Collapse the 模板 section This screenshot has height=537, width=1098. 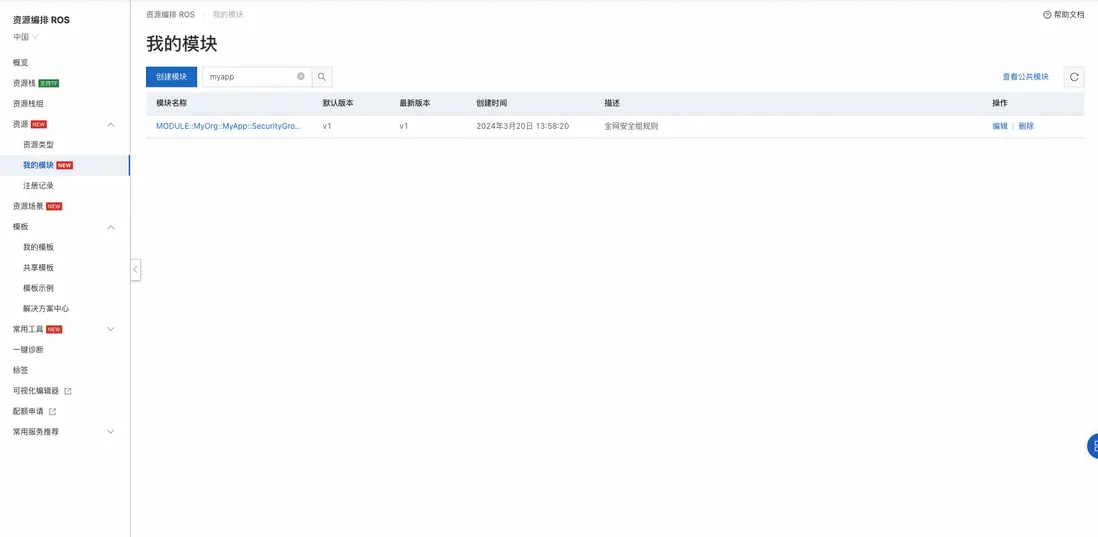pos(111,227)
